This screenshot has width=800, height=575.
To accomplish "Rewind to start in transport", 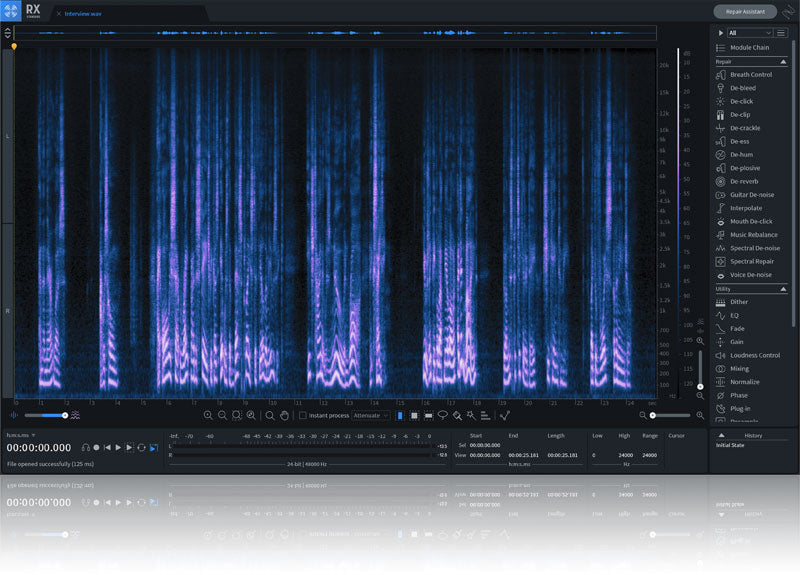I will [x=107, y=447].
